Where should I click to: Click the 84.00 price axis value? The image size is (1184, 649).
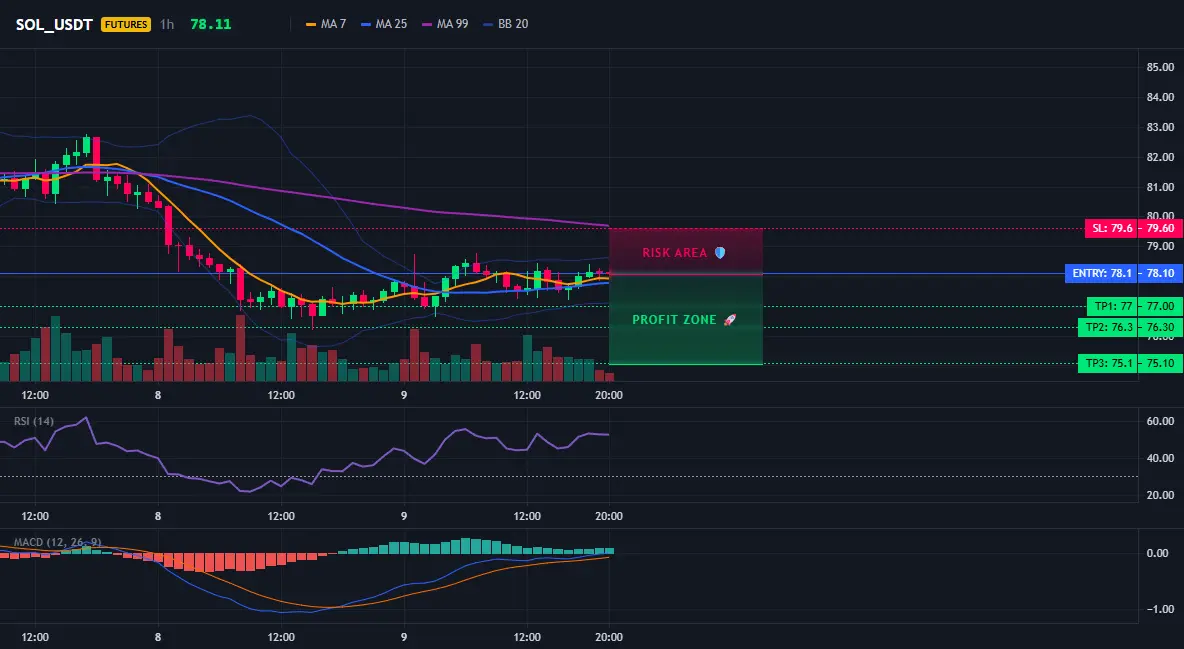[x=1161, y=97]
